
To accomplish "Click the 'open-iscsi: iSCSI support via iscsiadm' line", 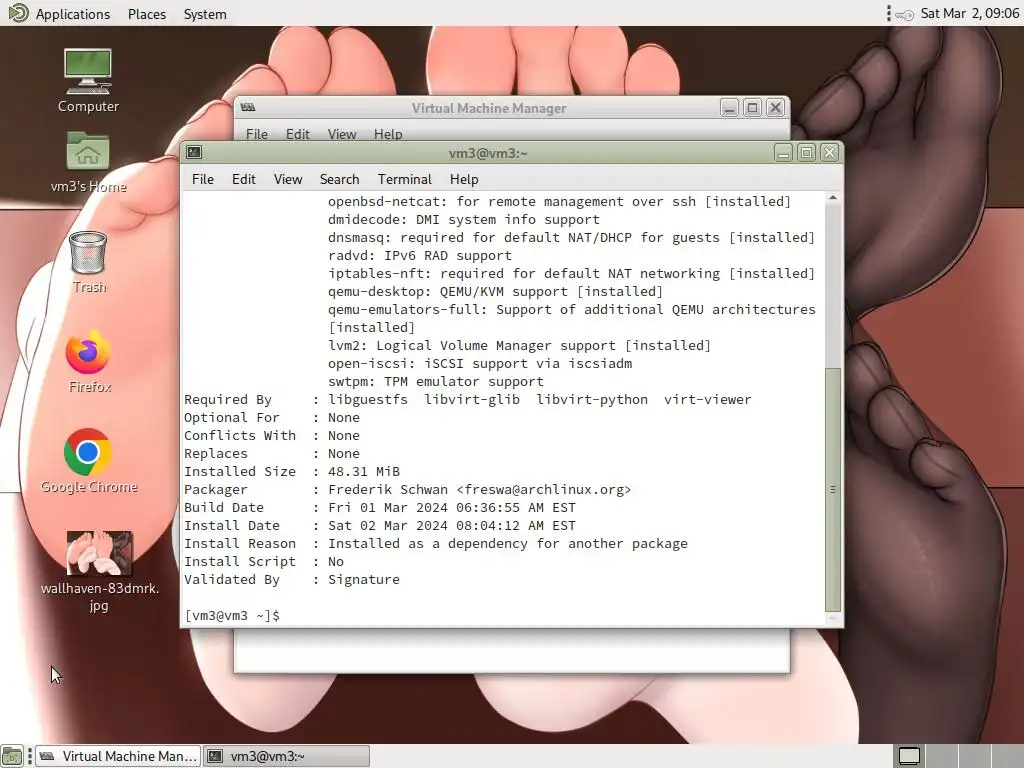I will (x=480, y=364).
